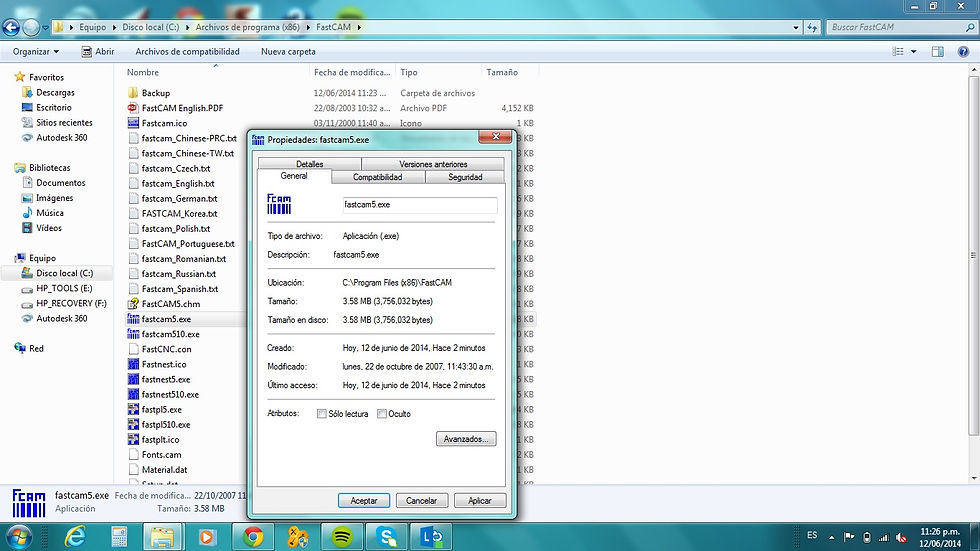
Task: Open Spotify from the taskbar
Action: [342, 537]
